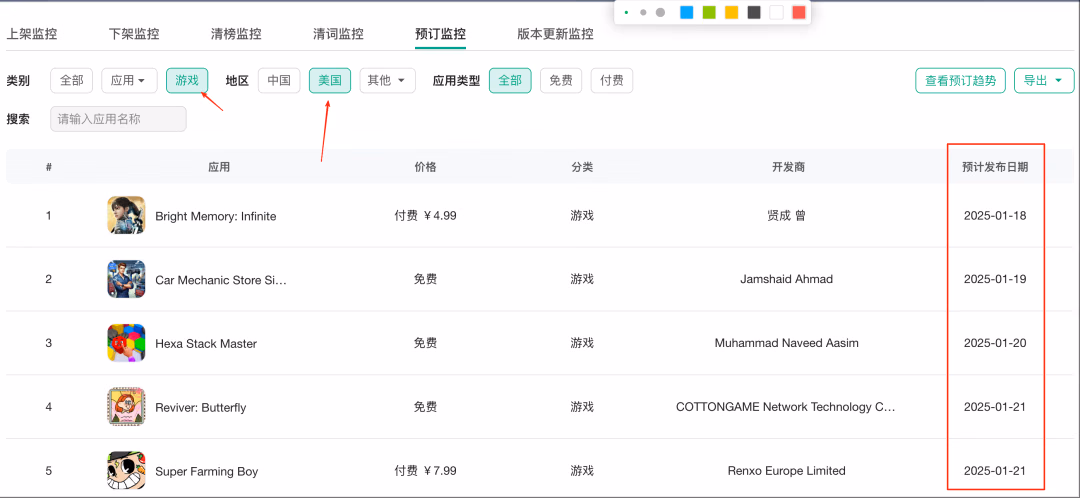
Task: Click release date 2025-01-18
Action: [995, 216]
